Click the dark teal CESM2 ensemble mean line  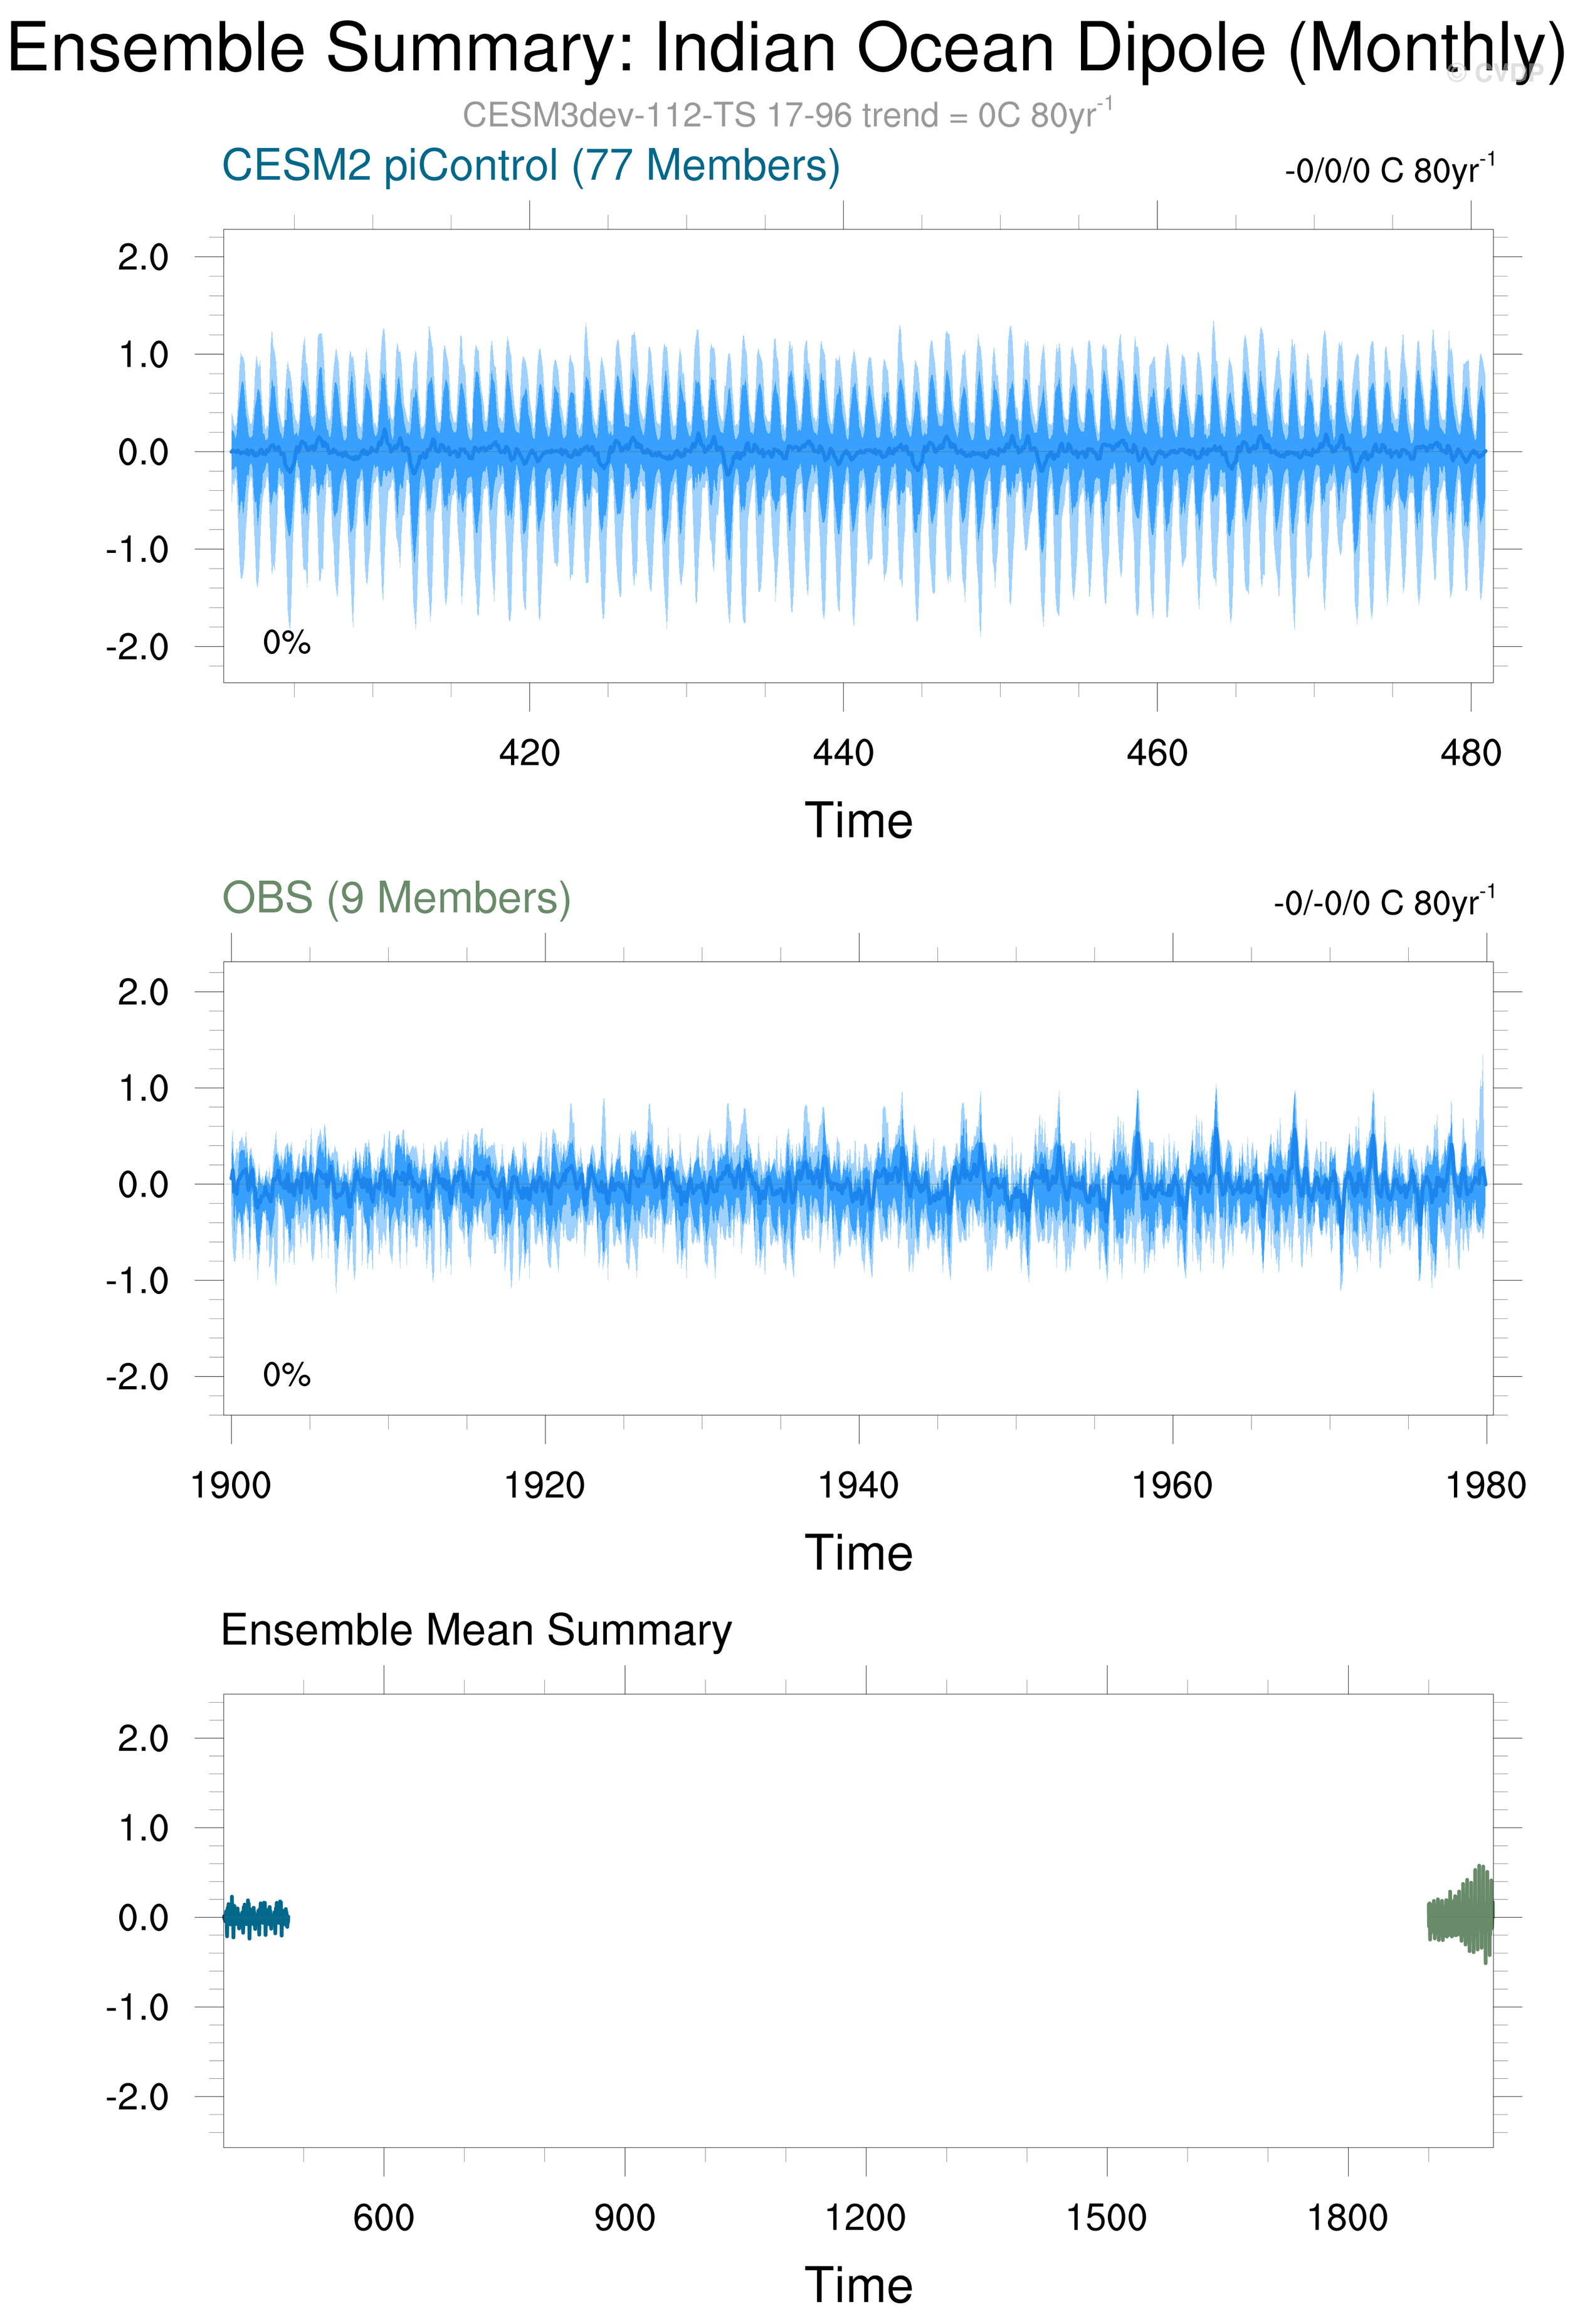pyautogui.click(x=256, y=1917)
